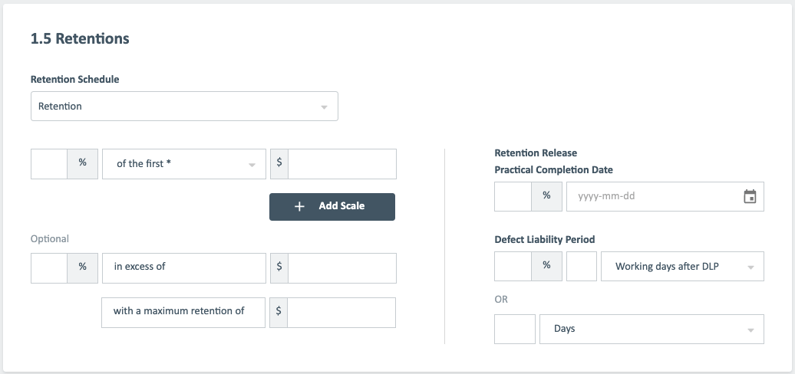Open the 'Working days after DLP' dropdown
This screenshot has width=795, height=374.
682,266
